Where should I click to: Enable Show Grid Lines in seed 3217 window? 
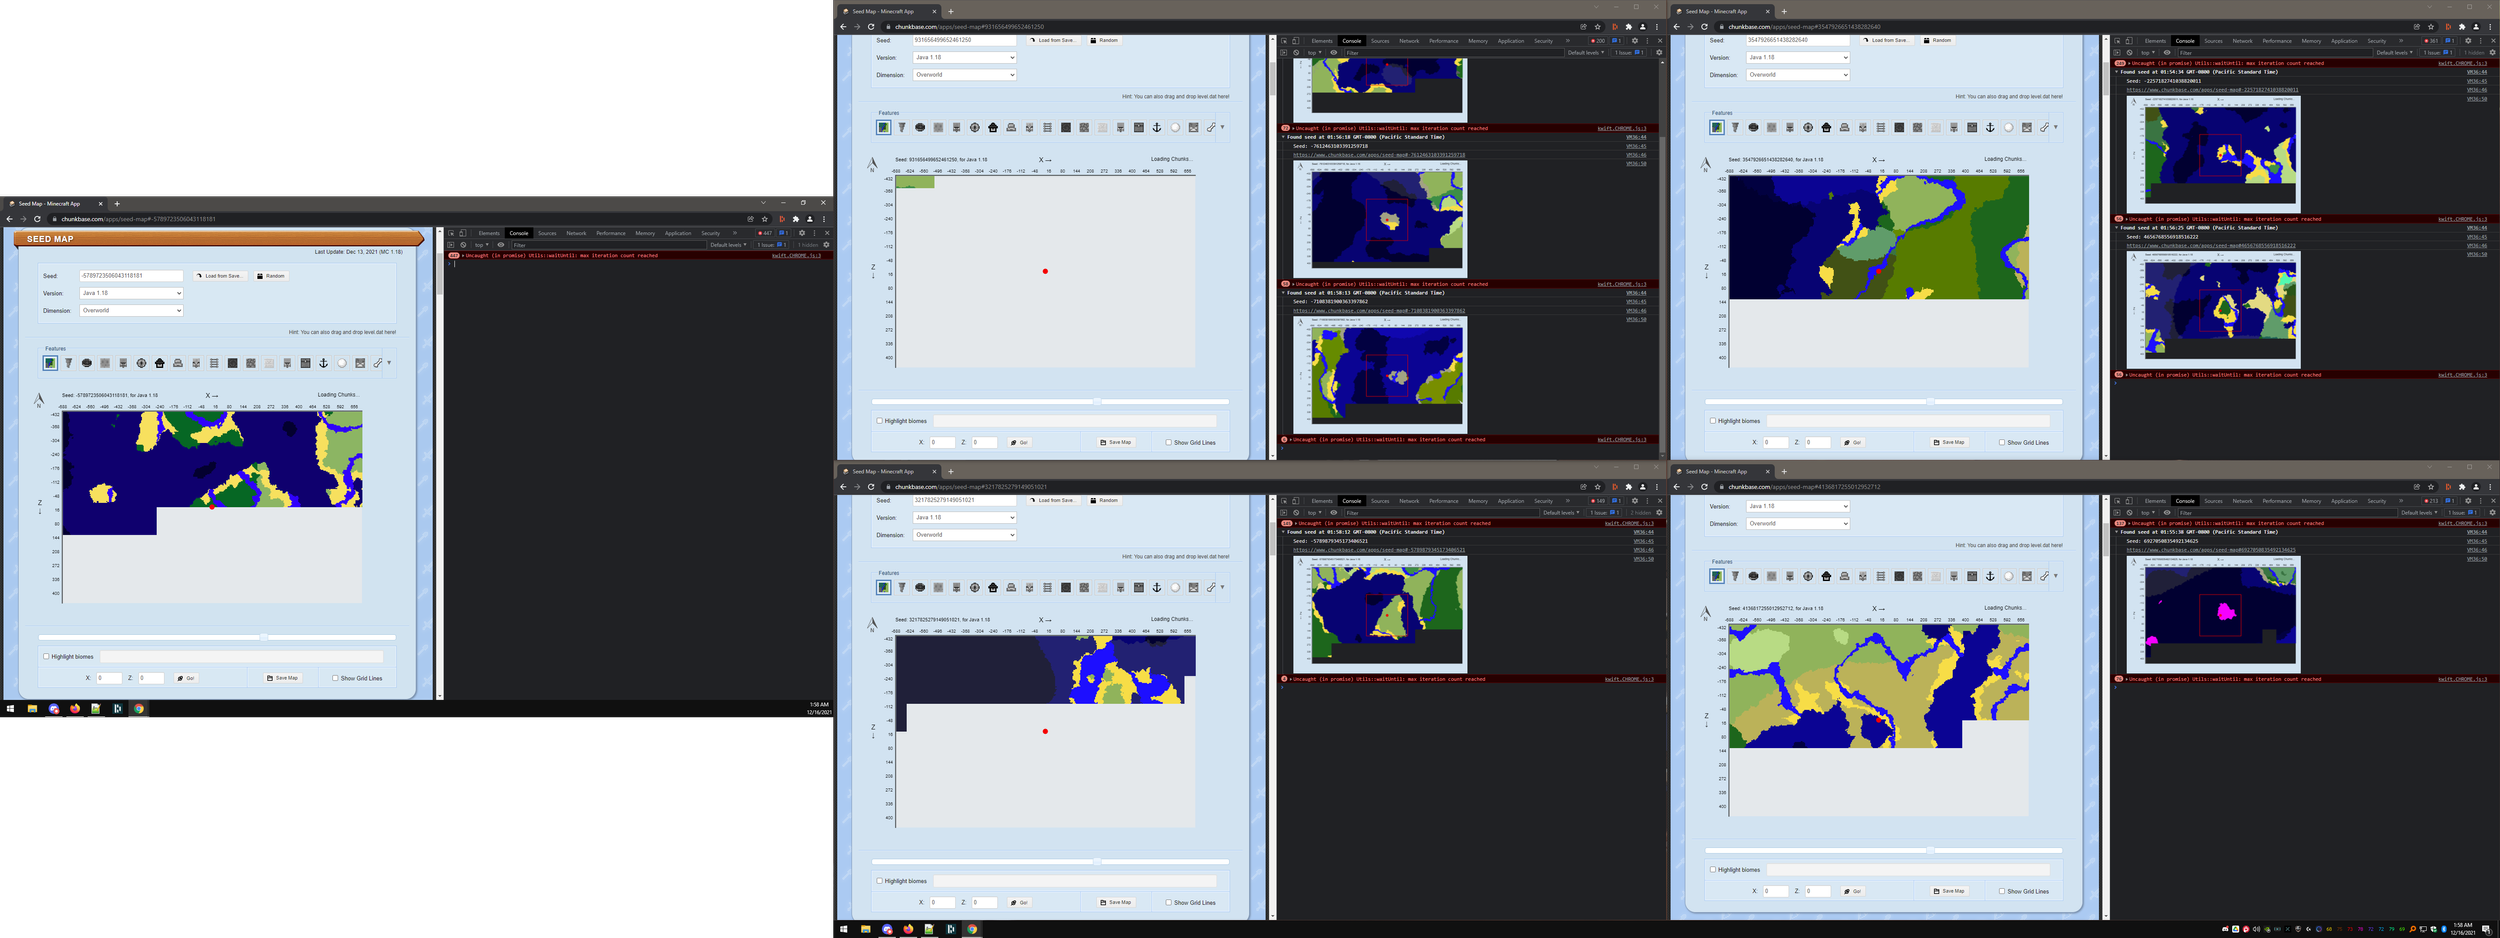(x=1168, y=902)
